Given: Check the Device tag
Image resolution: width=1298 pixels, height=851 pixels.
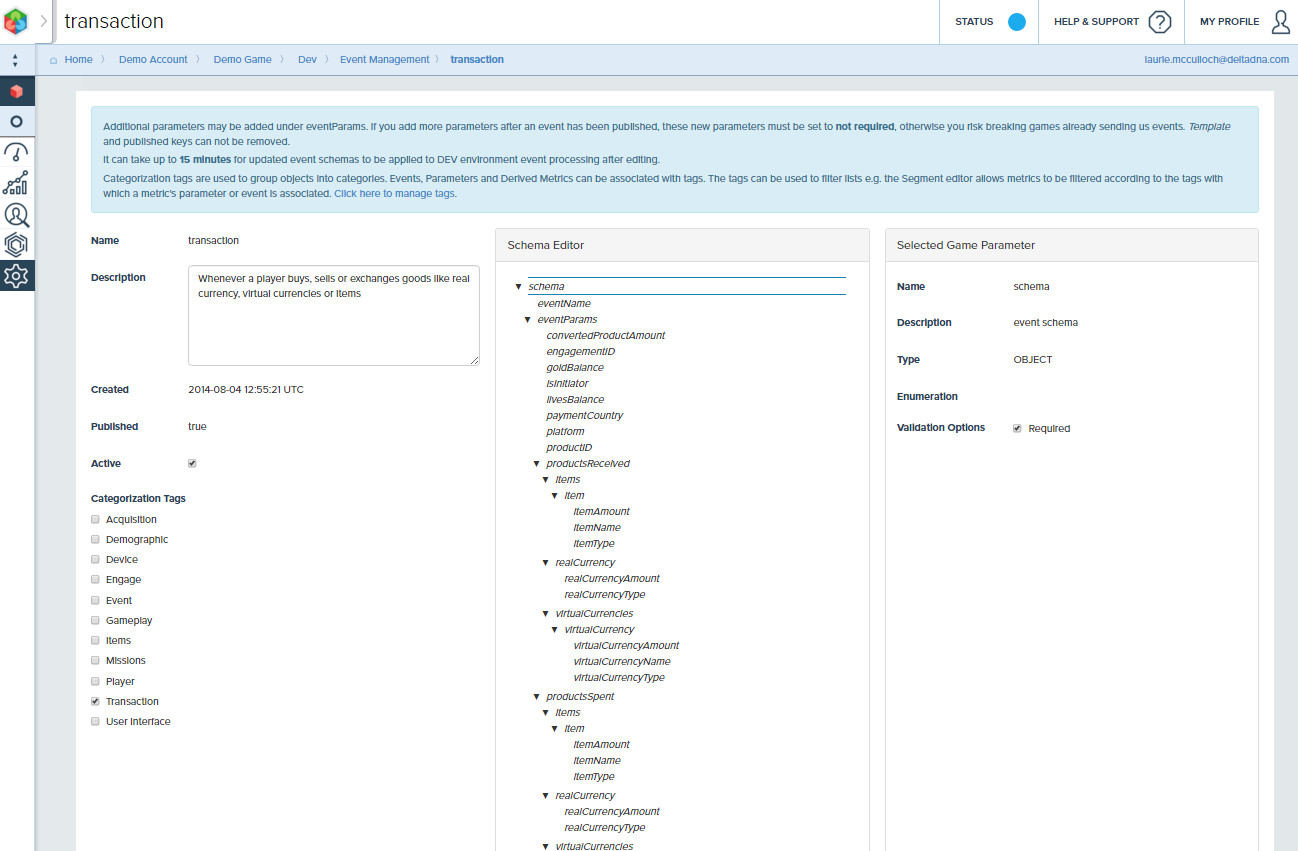Looking at the screenshot, I should 95,560.
